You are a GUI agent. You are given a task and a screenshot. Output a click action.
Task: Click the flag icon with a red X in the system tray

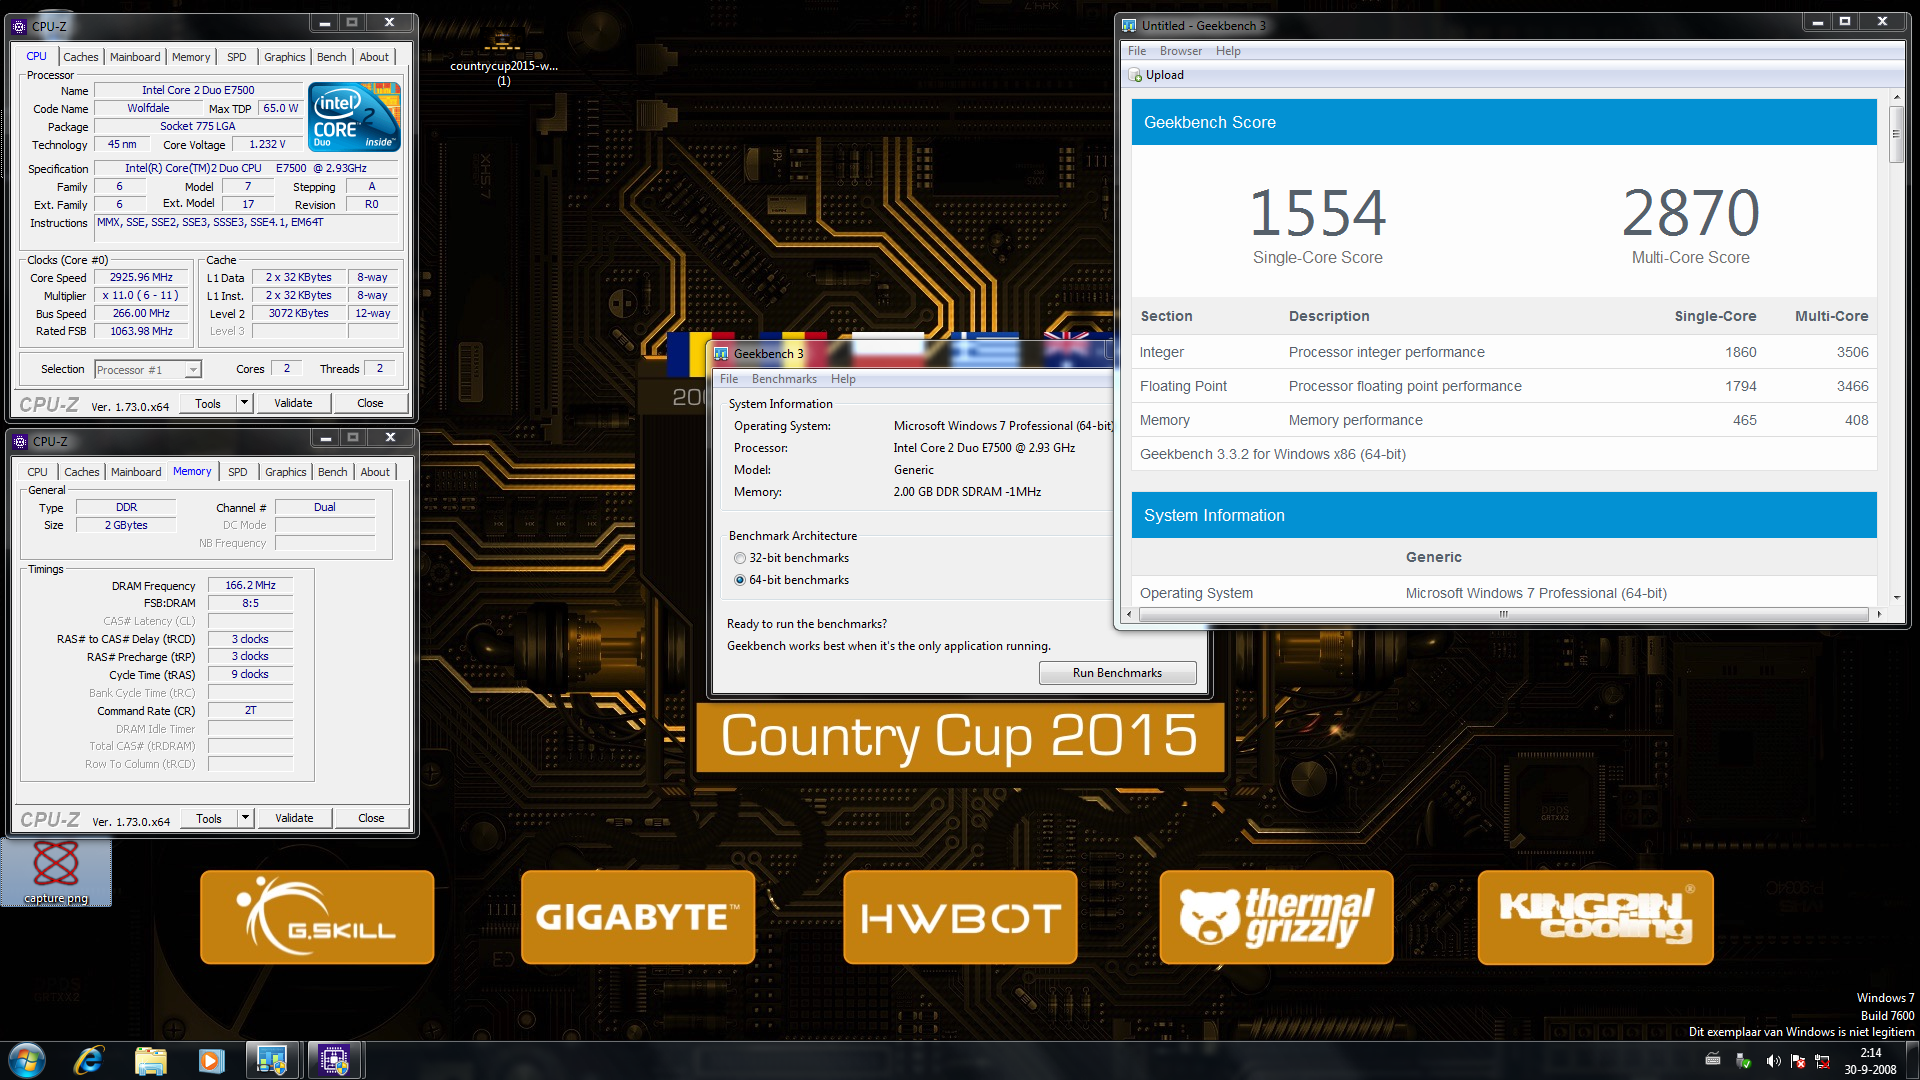pos(1798,1061)
